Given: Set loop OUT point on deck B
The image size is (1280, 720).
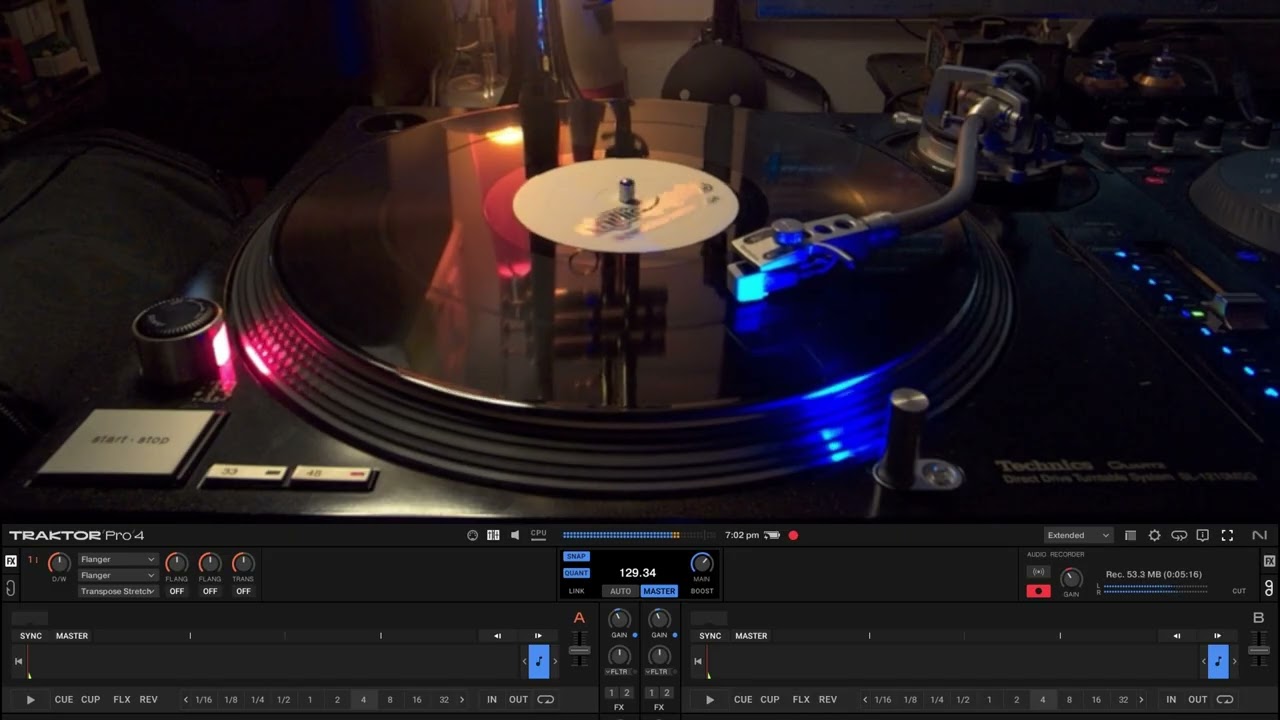Looking at the screenshot, I should 1197,700.
